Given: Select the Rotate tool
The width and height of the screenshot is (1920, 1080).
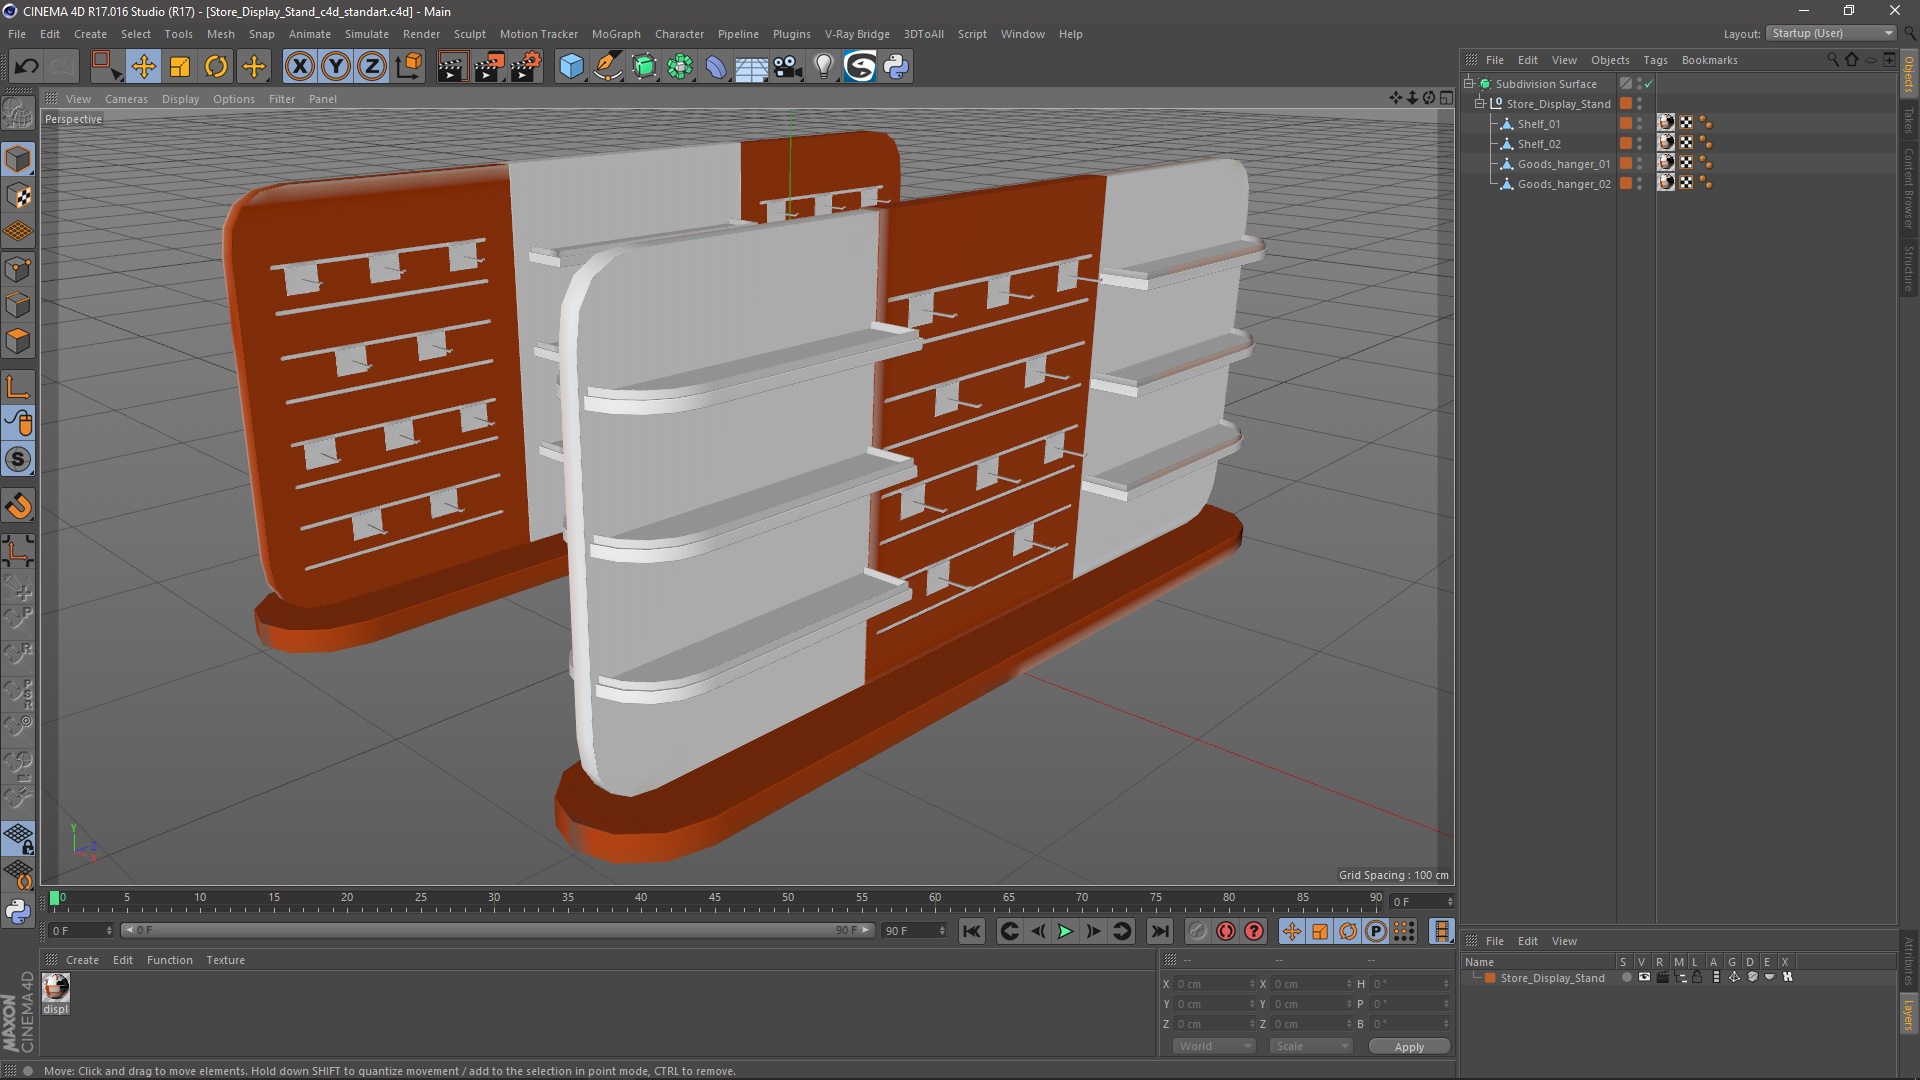Looking at the screenshot, I should pos(216,67).
